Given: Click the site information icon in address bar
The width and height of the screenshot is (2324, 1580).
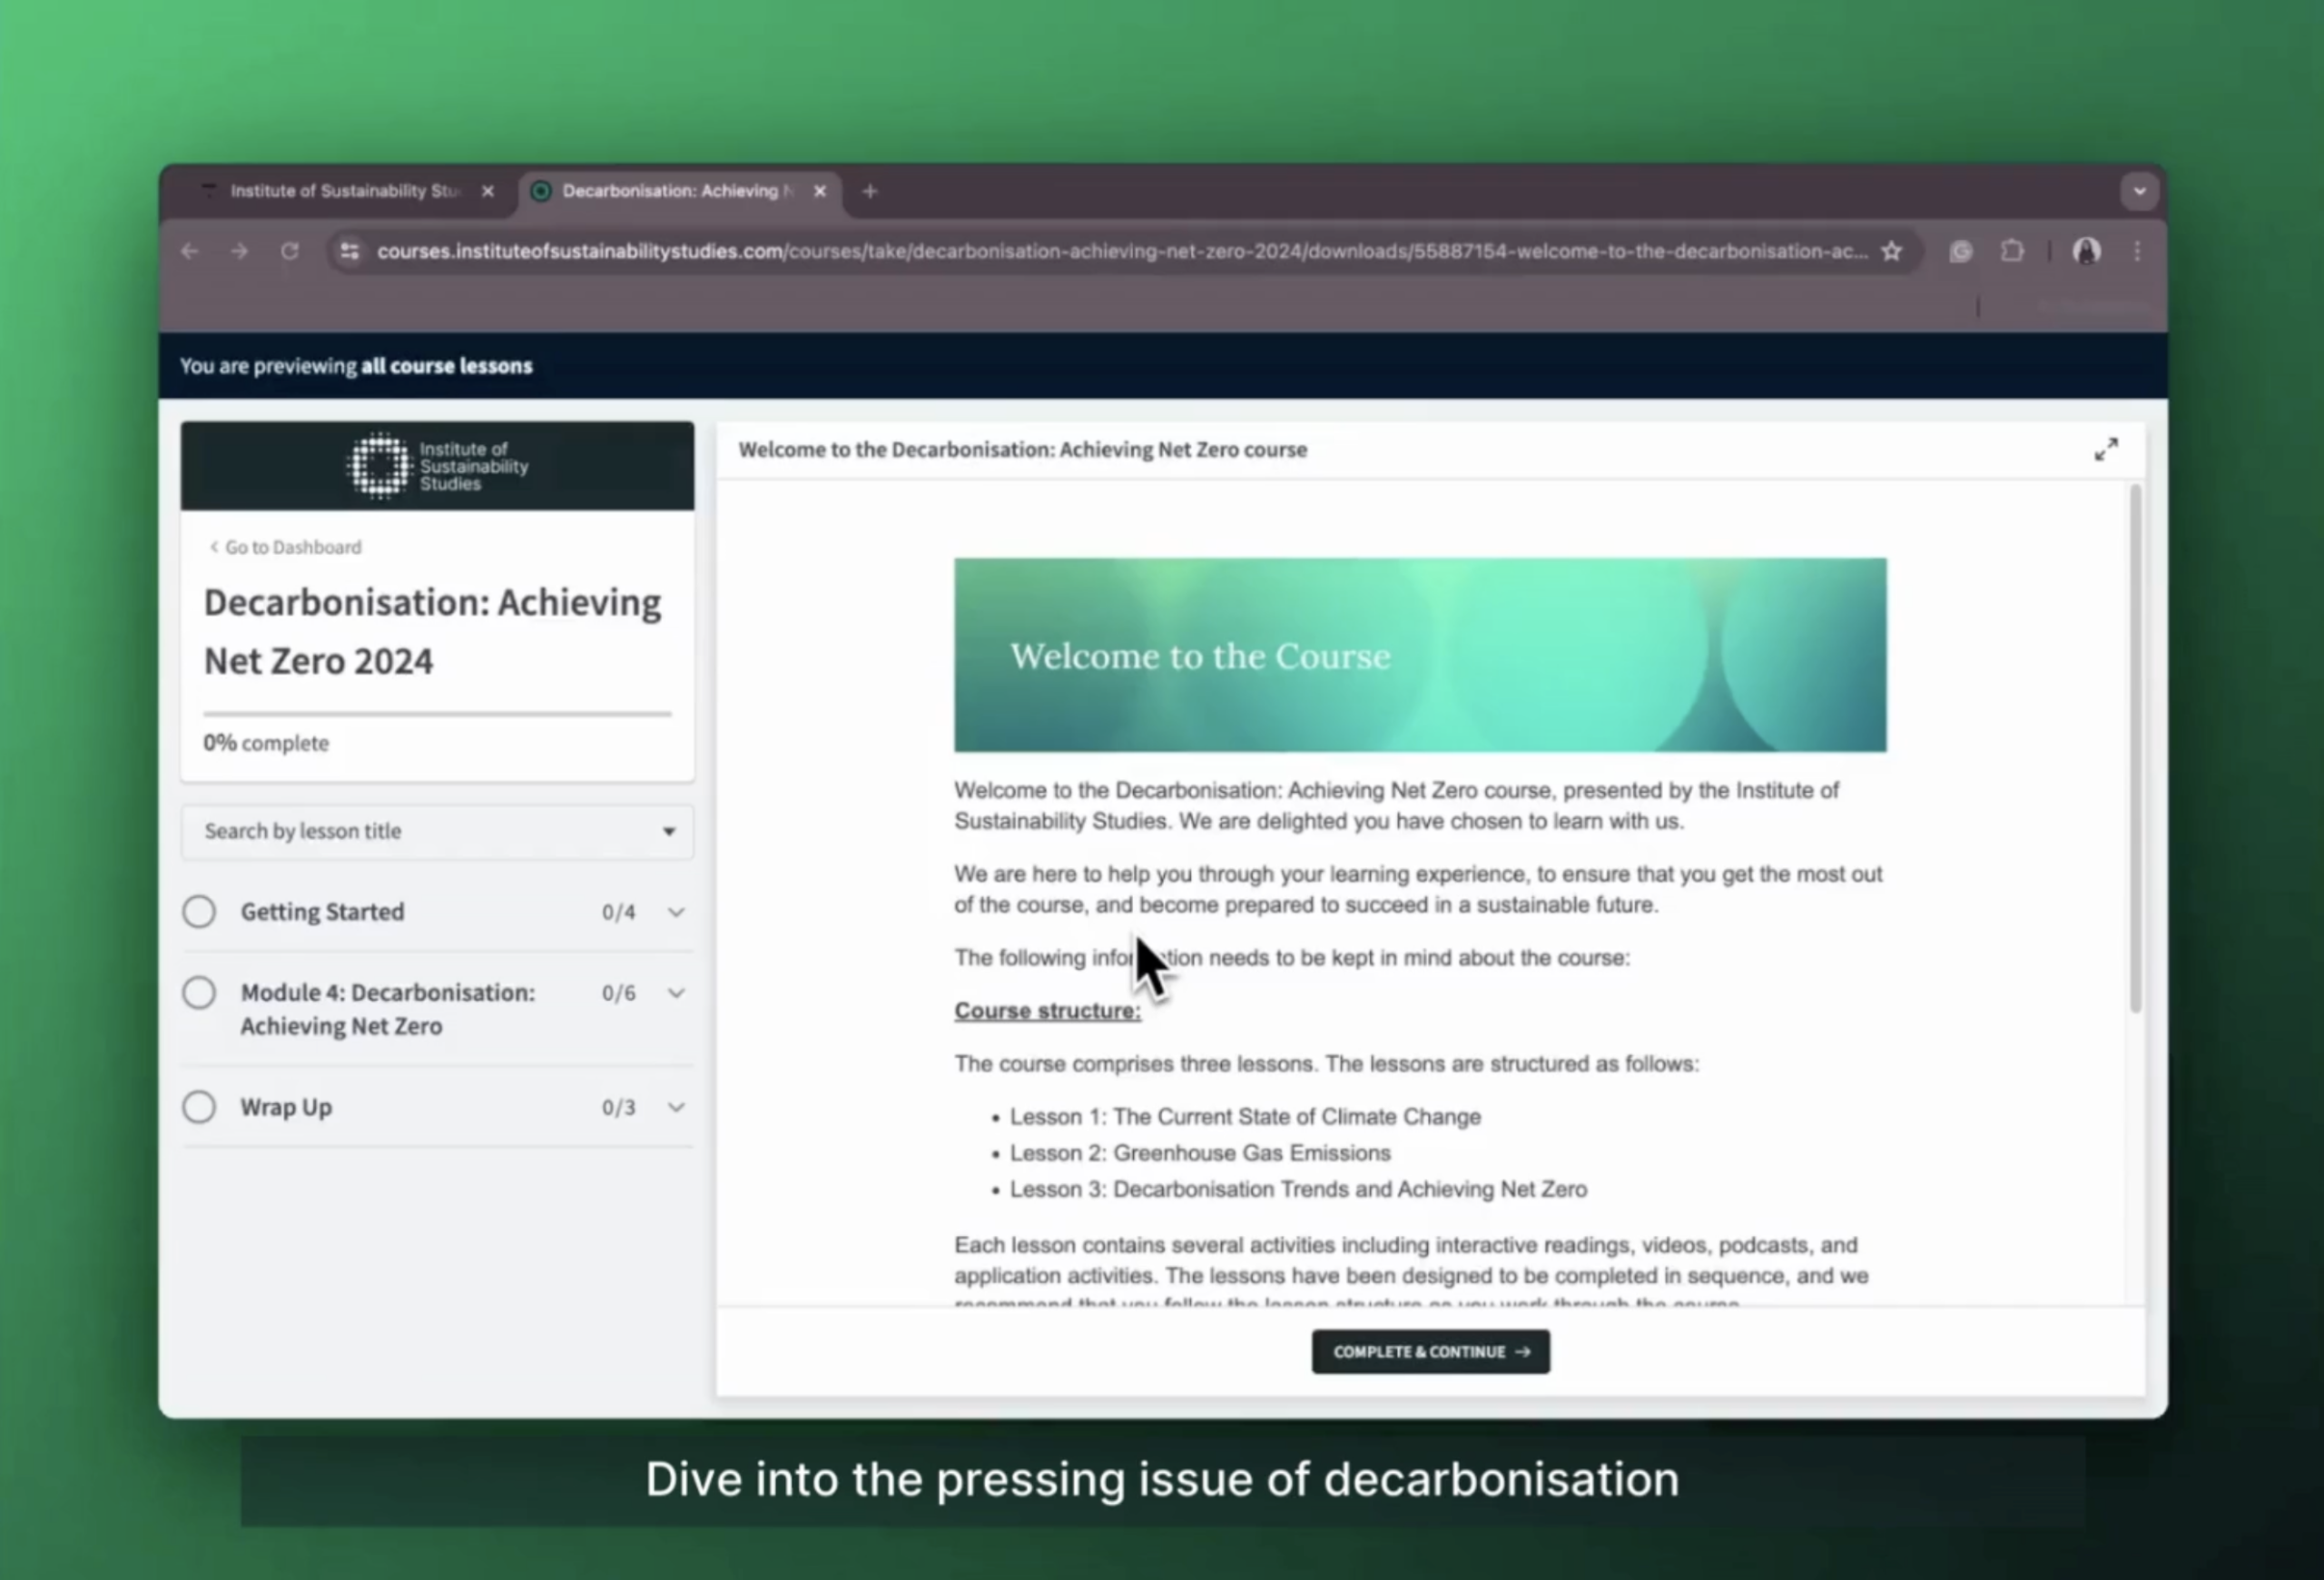Looking at the screenshot, I should (349, 252).
